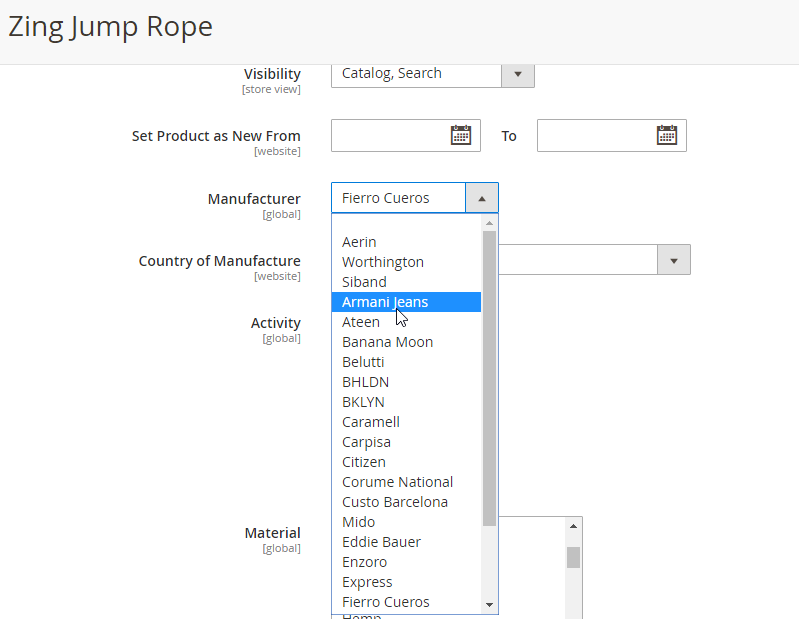Click the Material list scrollbar up arrow
The height and width of the screenshot is (619, 799).
tap(573, 526)
